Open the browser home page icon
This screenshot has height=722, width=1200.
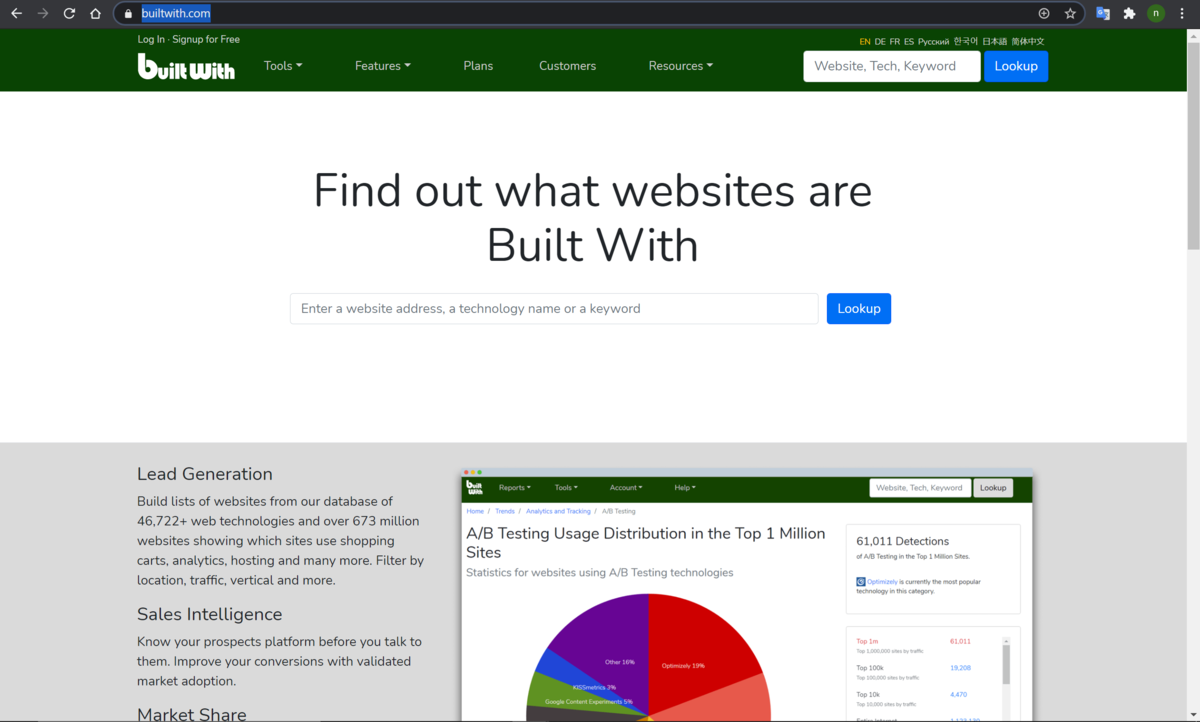pos(95,13)
